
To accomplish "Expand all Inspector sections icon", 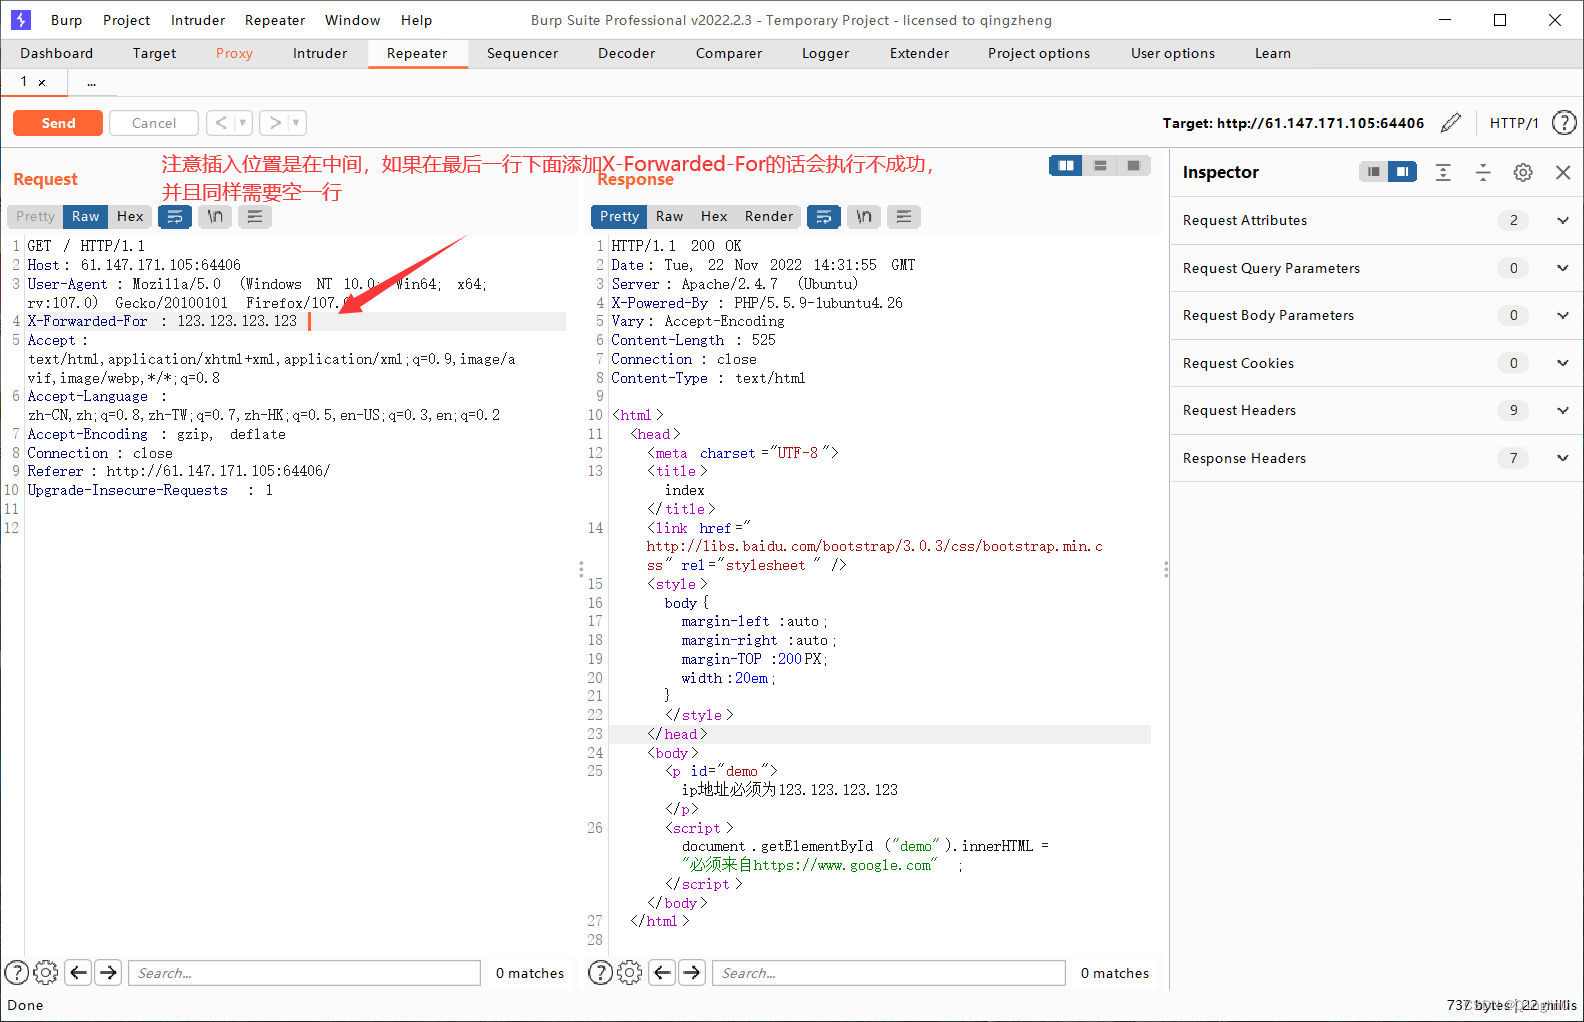I will tap(1443, 172).
